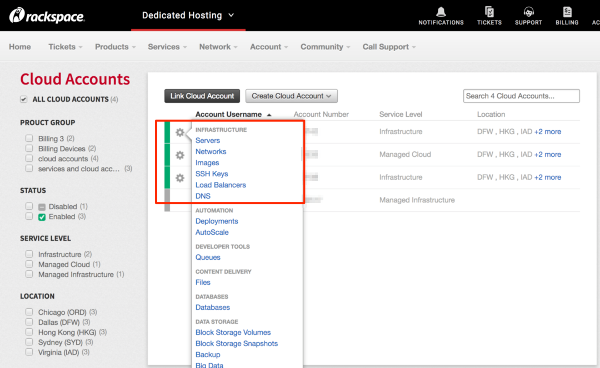
Task: Check the Chicago (ORD) location filter
Action: coord(29,312)
